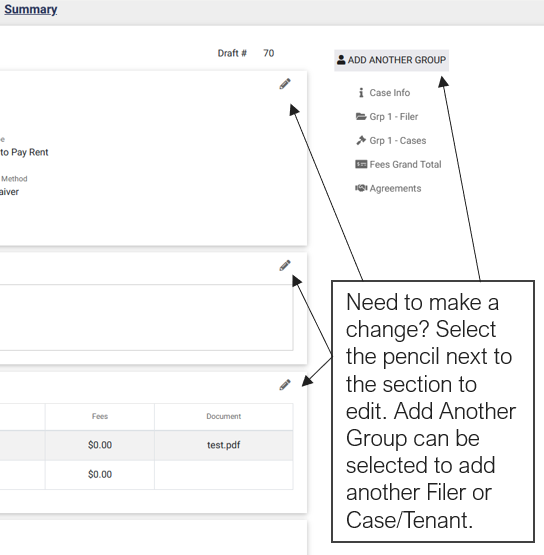Image resolution: width=544 pixels, height=555 pixels.
Task: Select the Draft # label
Action: 232,53
